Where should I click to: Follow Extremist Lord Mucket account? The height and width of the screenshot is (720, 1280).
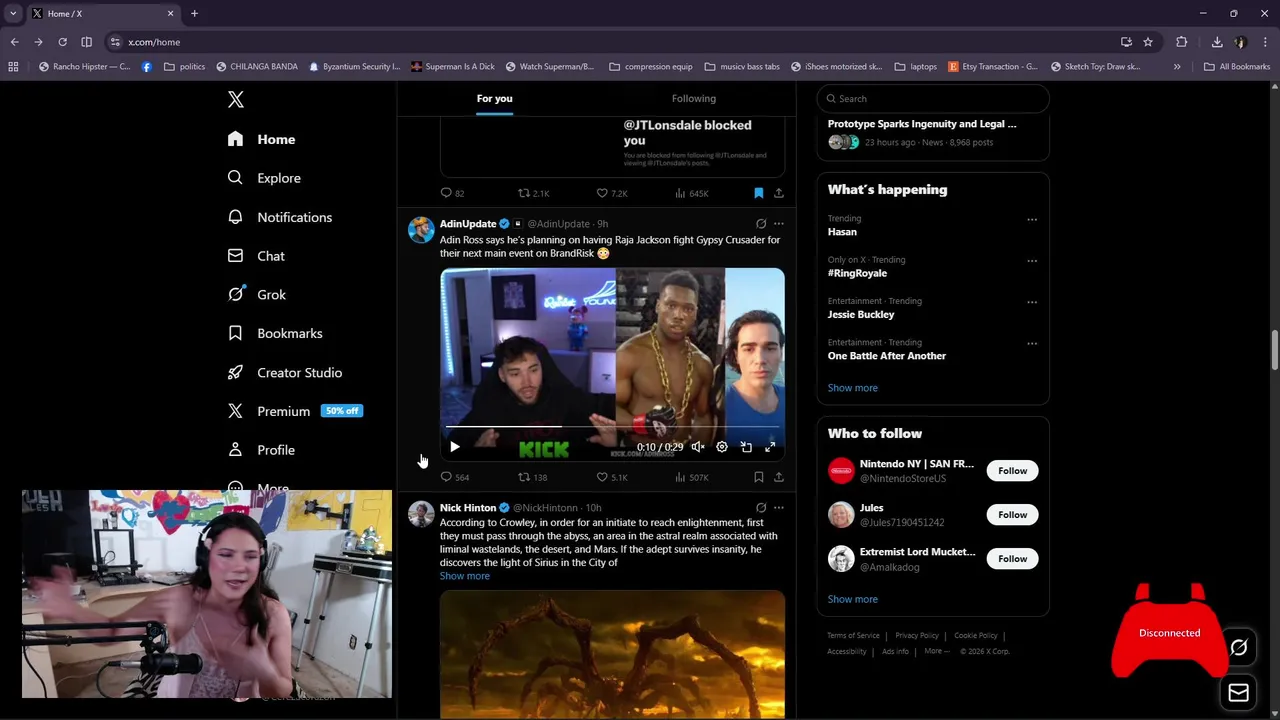1012,559
